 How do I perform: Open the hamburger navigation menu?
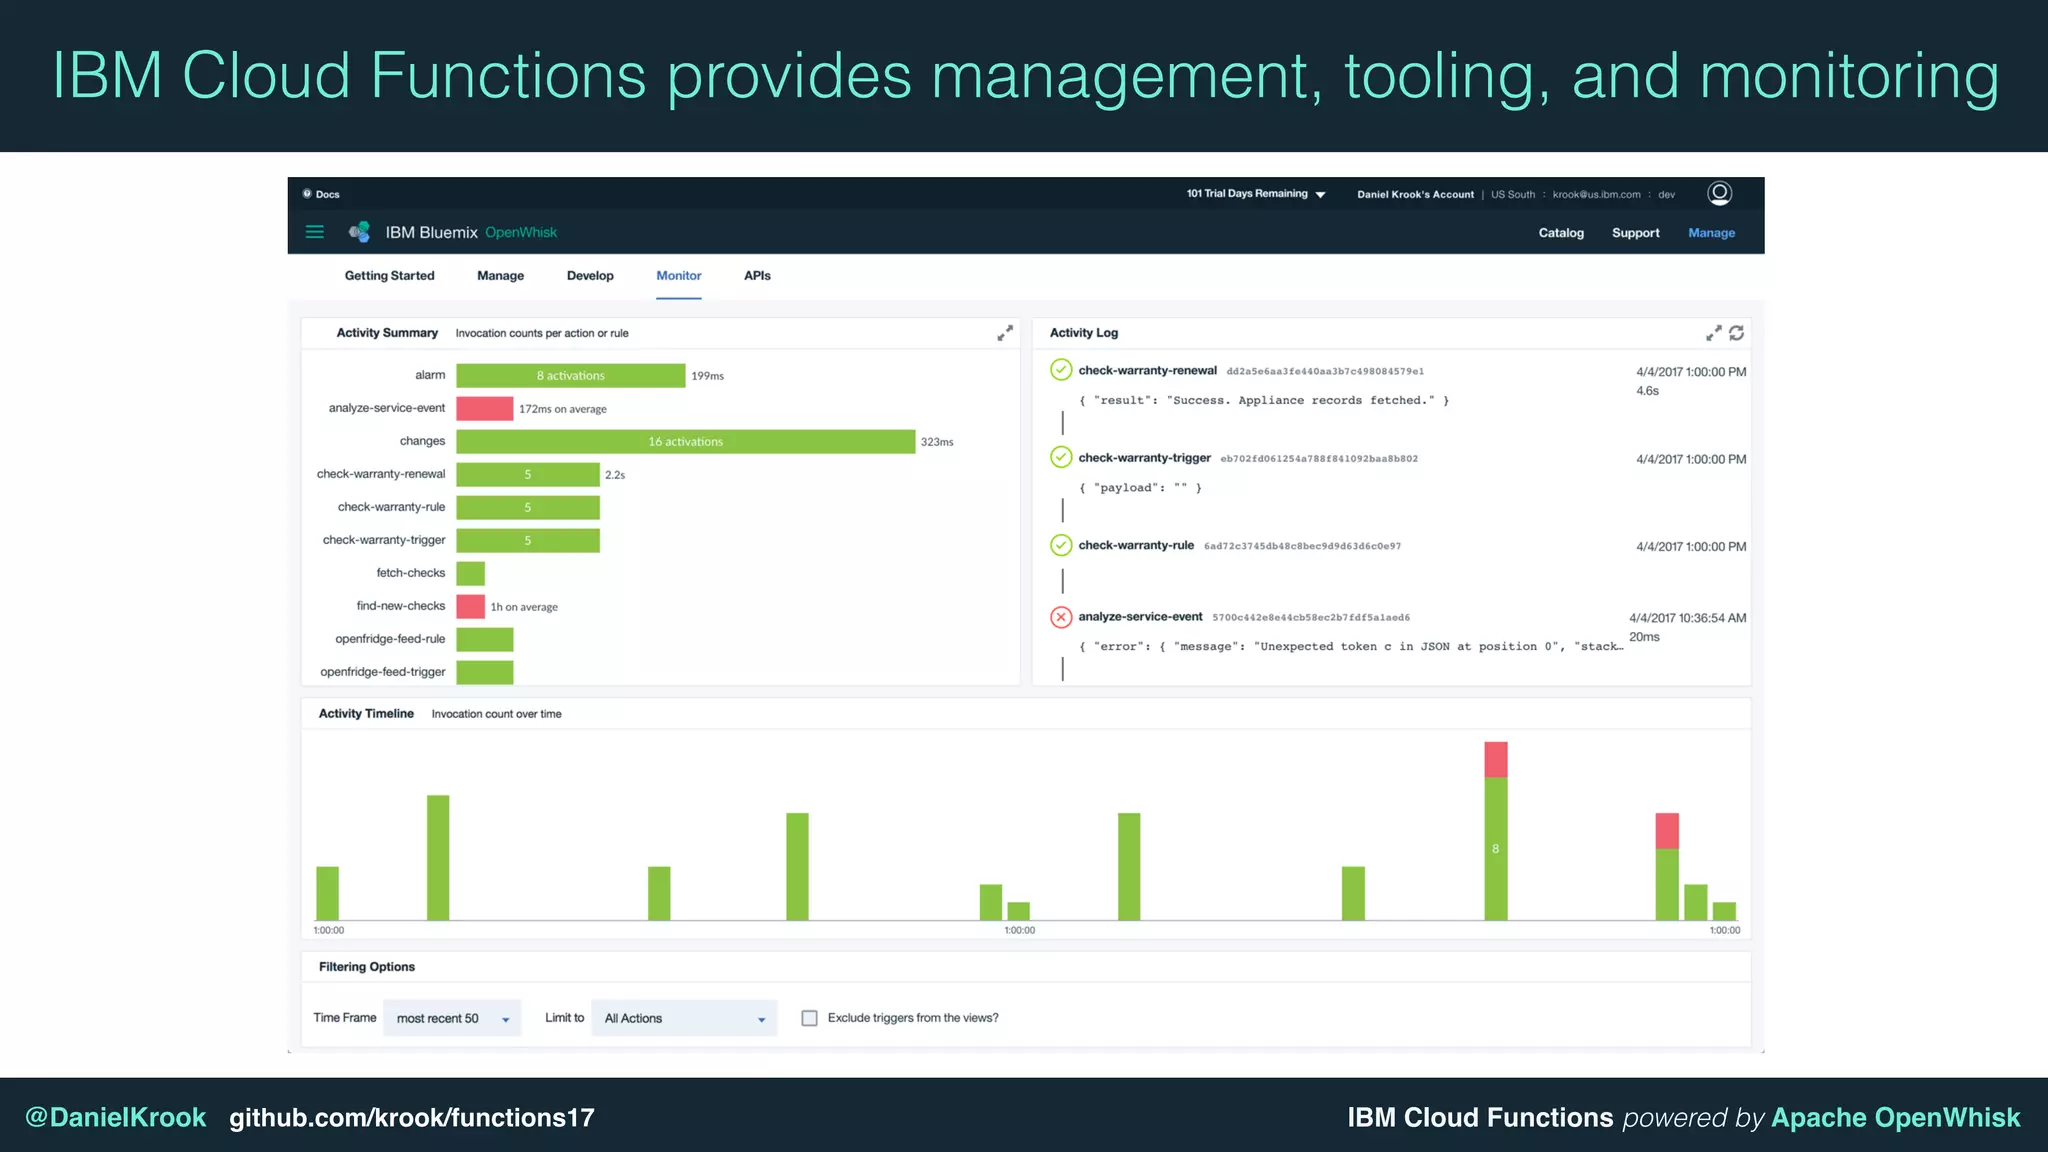(314, 232)
